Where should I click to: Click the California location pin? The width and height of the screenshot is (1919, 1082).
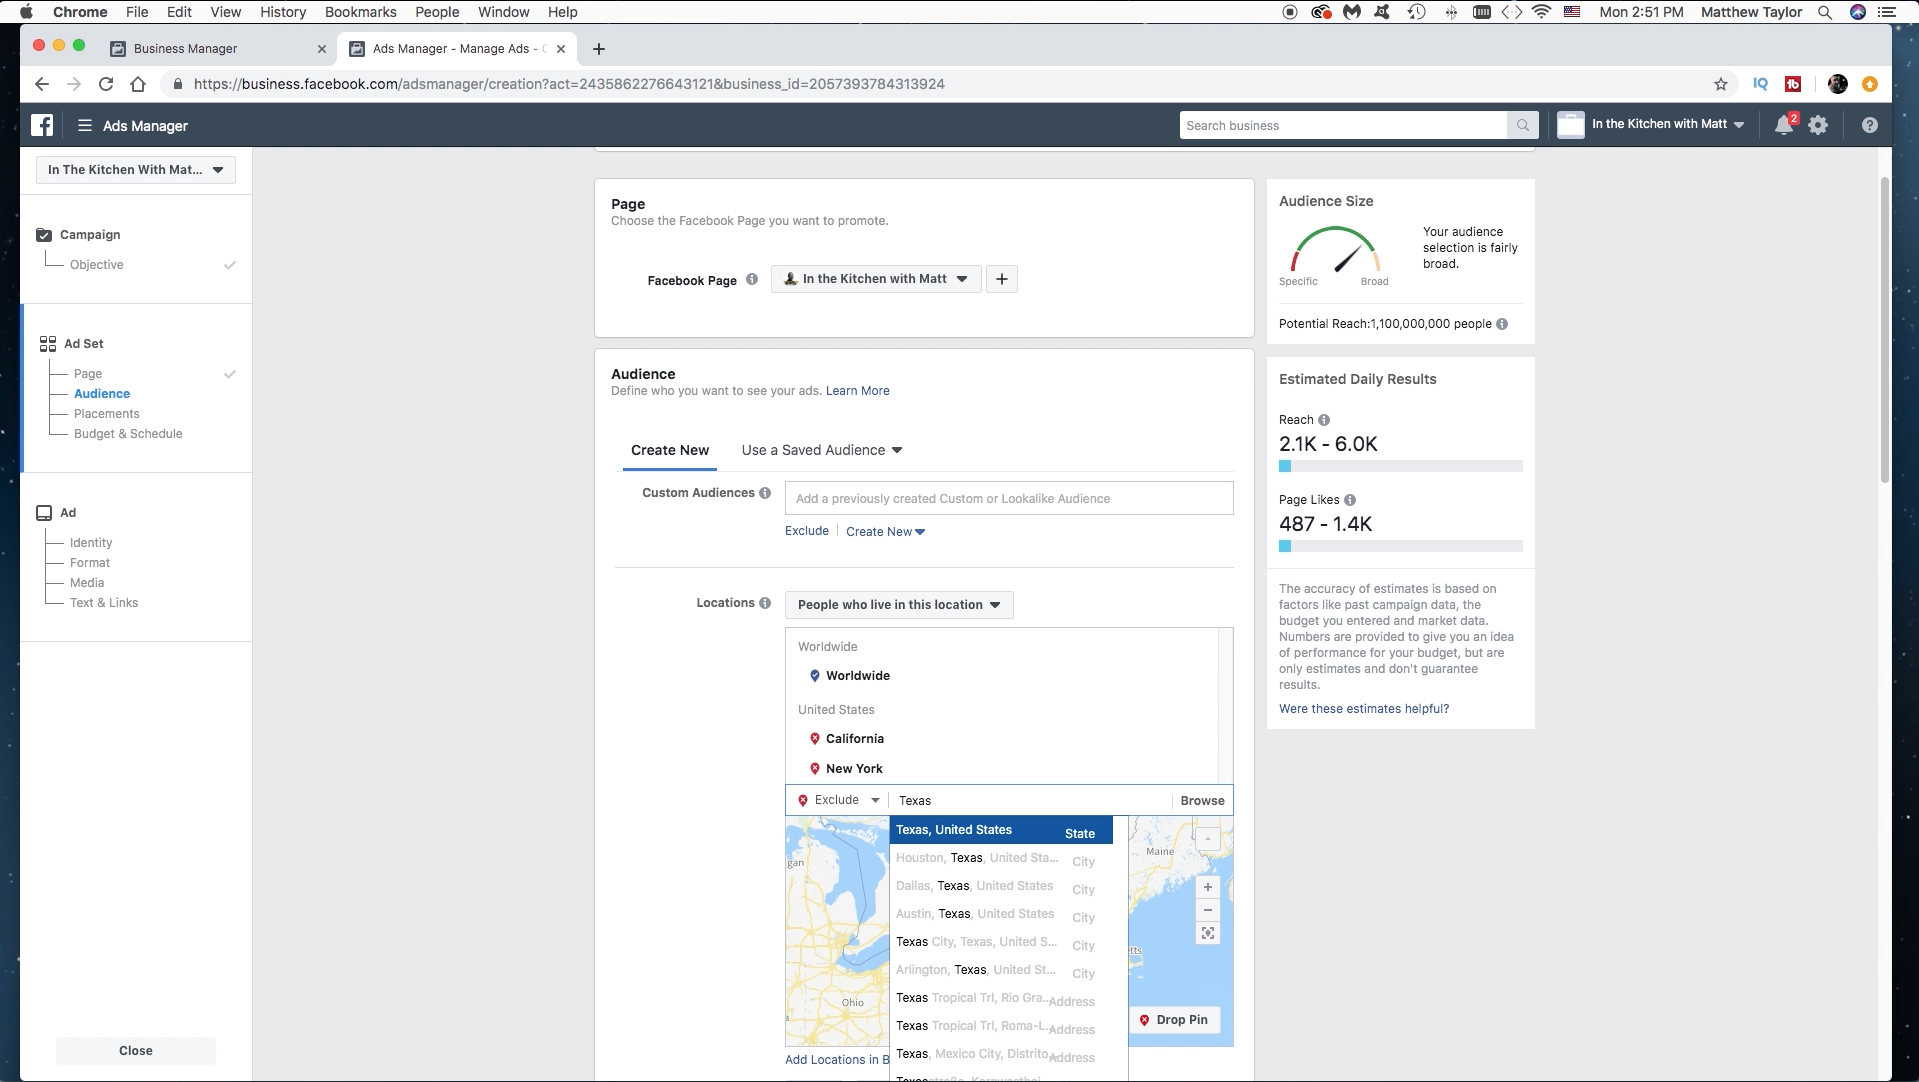click(815, 739)
